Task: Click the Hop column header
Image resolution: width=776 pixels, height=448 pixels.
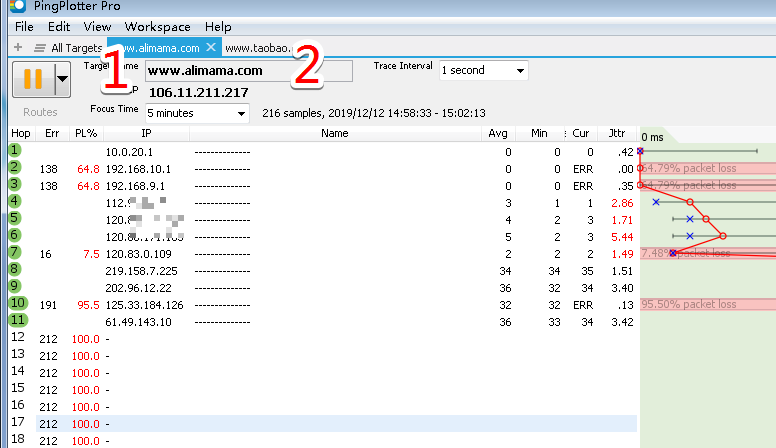Action: (x=21, y=133)
